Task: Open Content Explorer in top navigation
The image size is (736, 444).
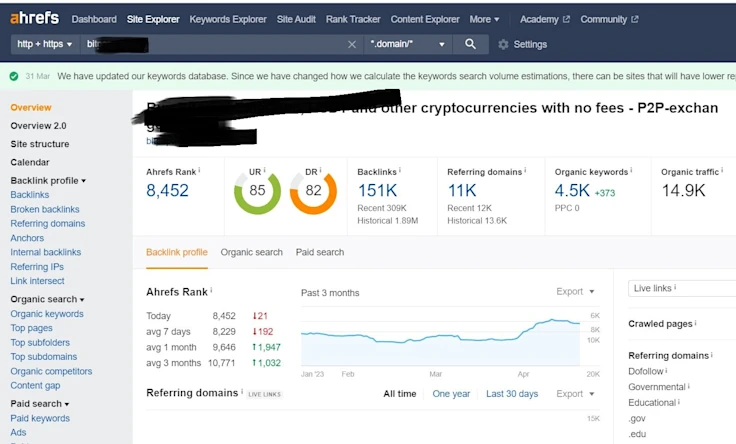Action: [x=425, y=19]
